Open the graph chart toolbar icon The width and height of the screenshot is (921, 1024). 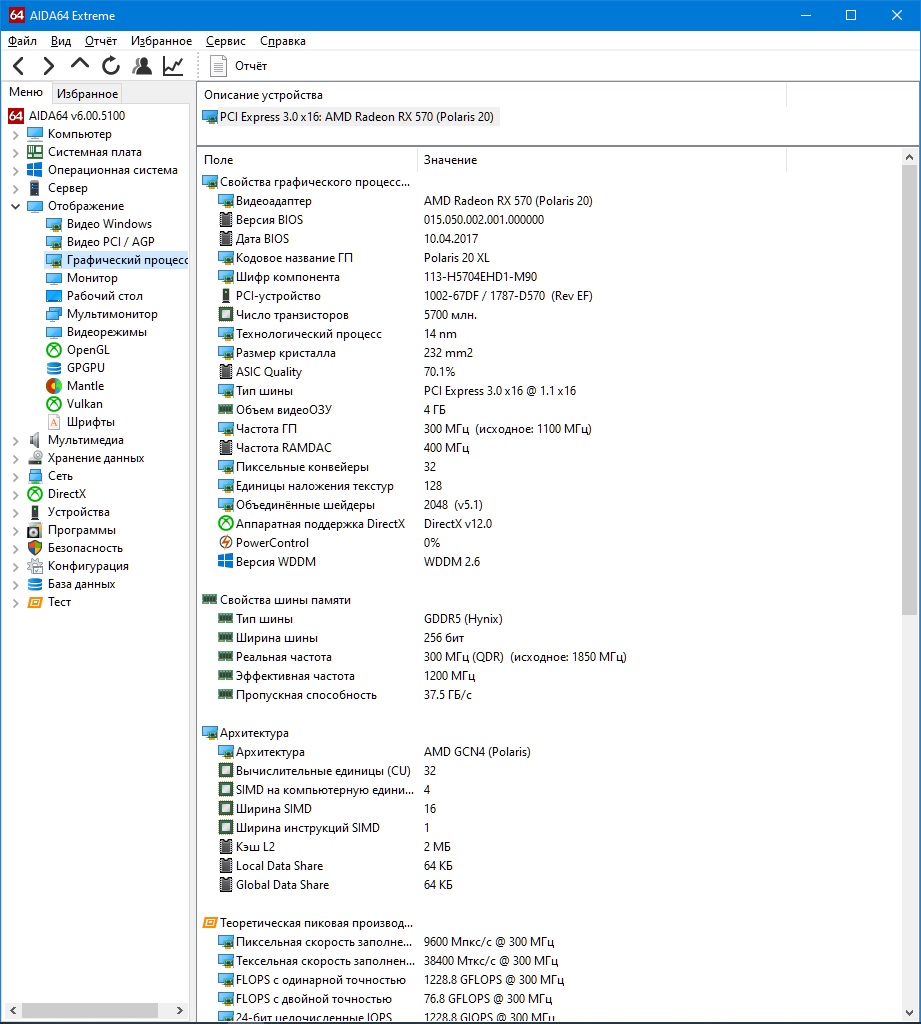(173, 66)
